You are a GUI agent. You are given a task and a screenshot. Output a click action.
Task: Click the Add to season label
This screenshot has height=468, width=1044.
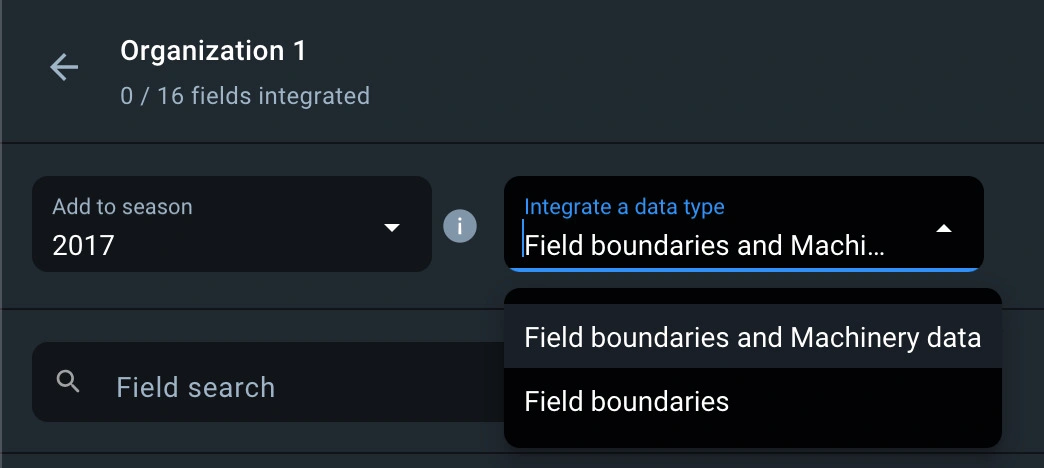pyautogui.click(x=122, y=207)
